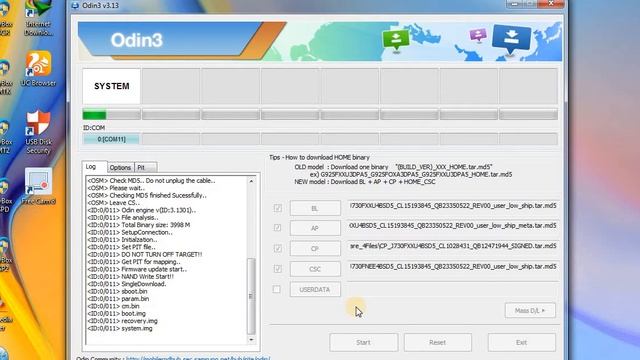Click the CSC file button

[x=315, y=269]
